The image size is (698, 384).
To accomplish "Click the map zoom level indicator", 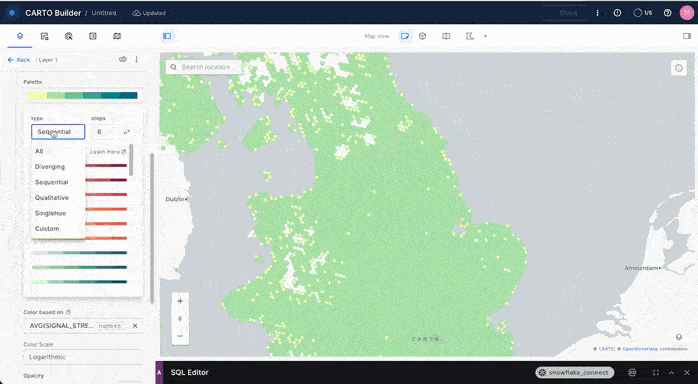I will [180, 319].
